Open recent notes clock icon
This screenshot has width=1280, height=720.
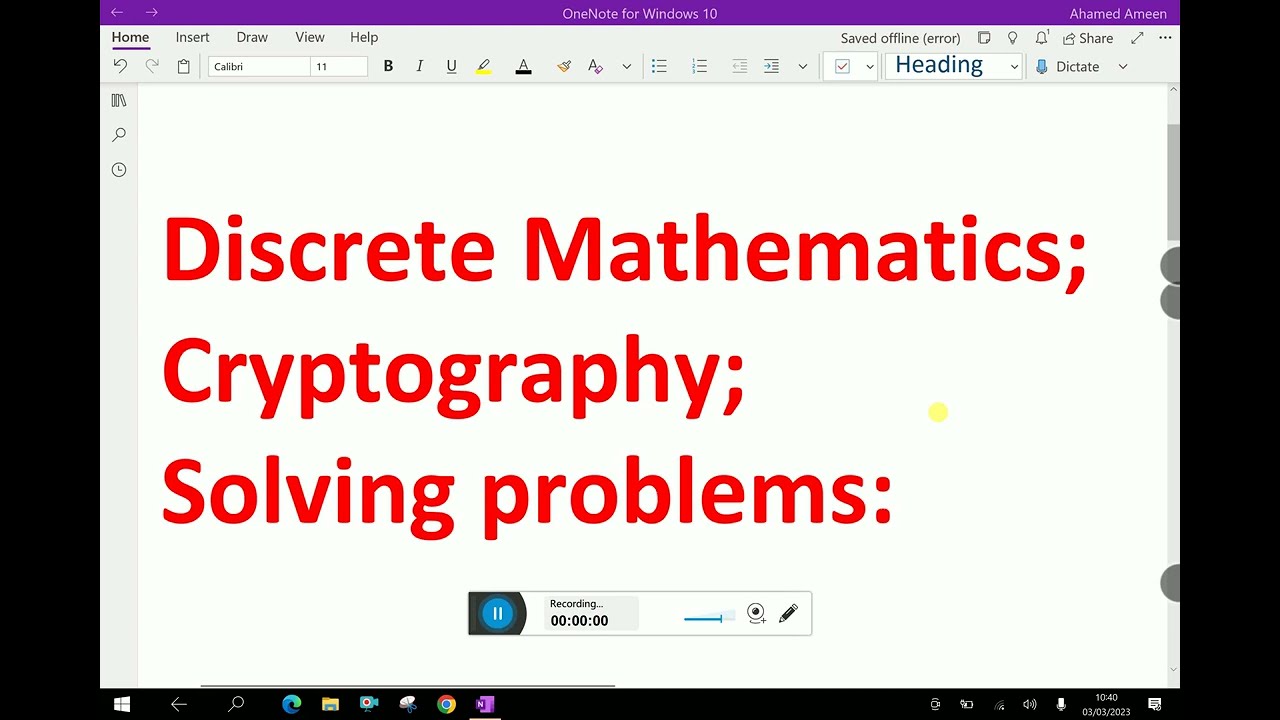point(119,170)
